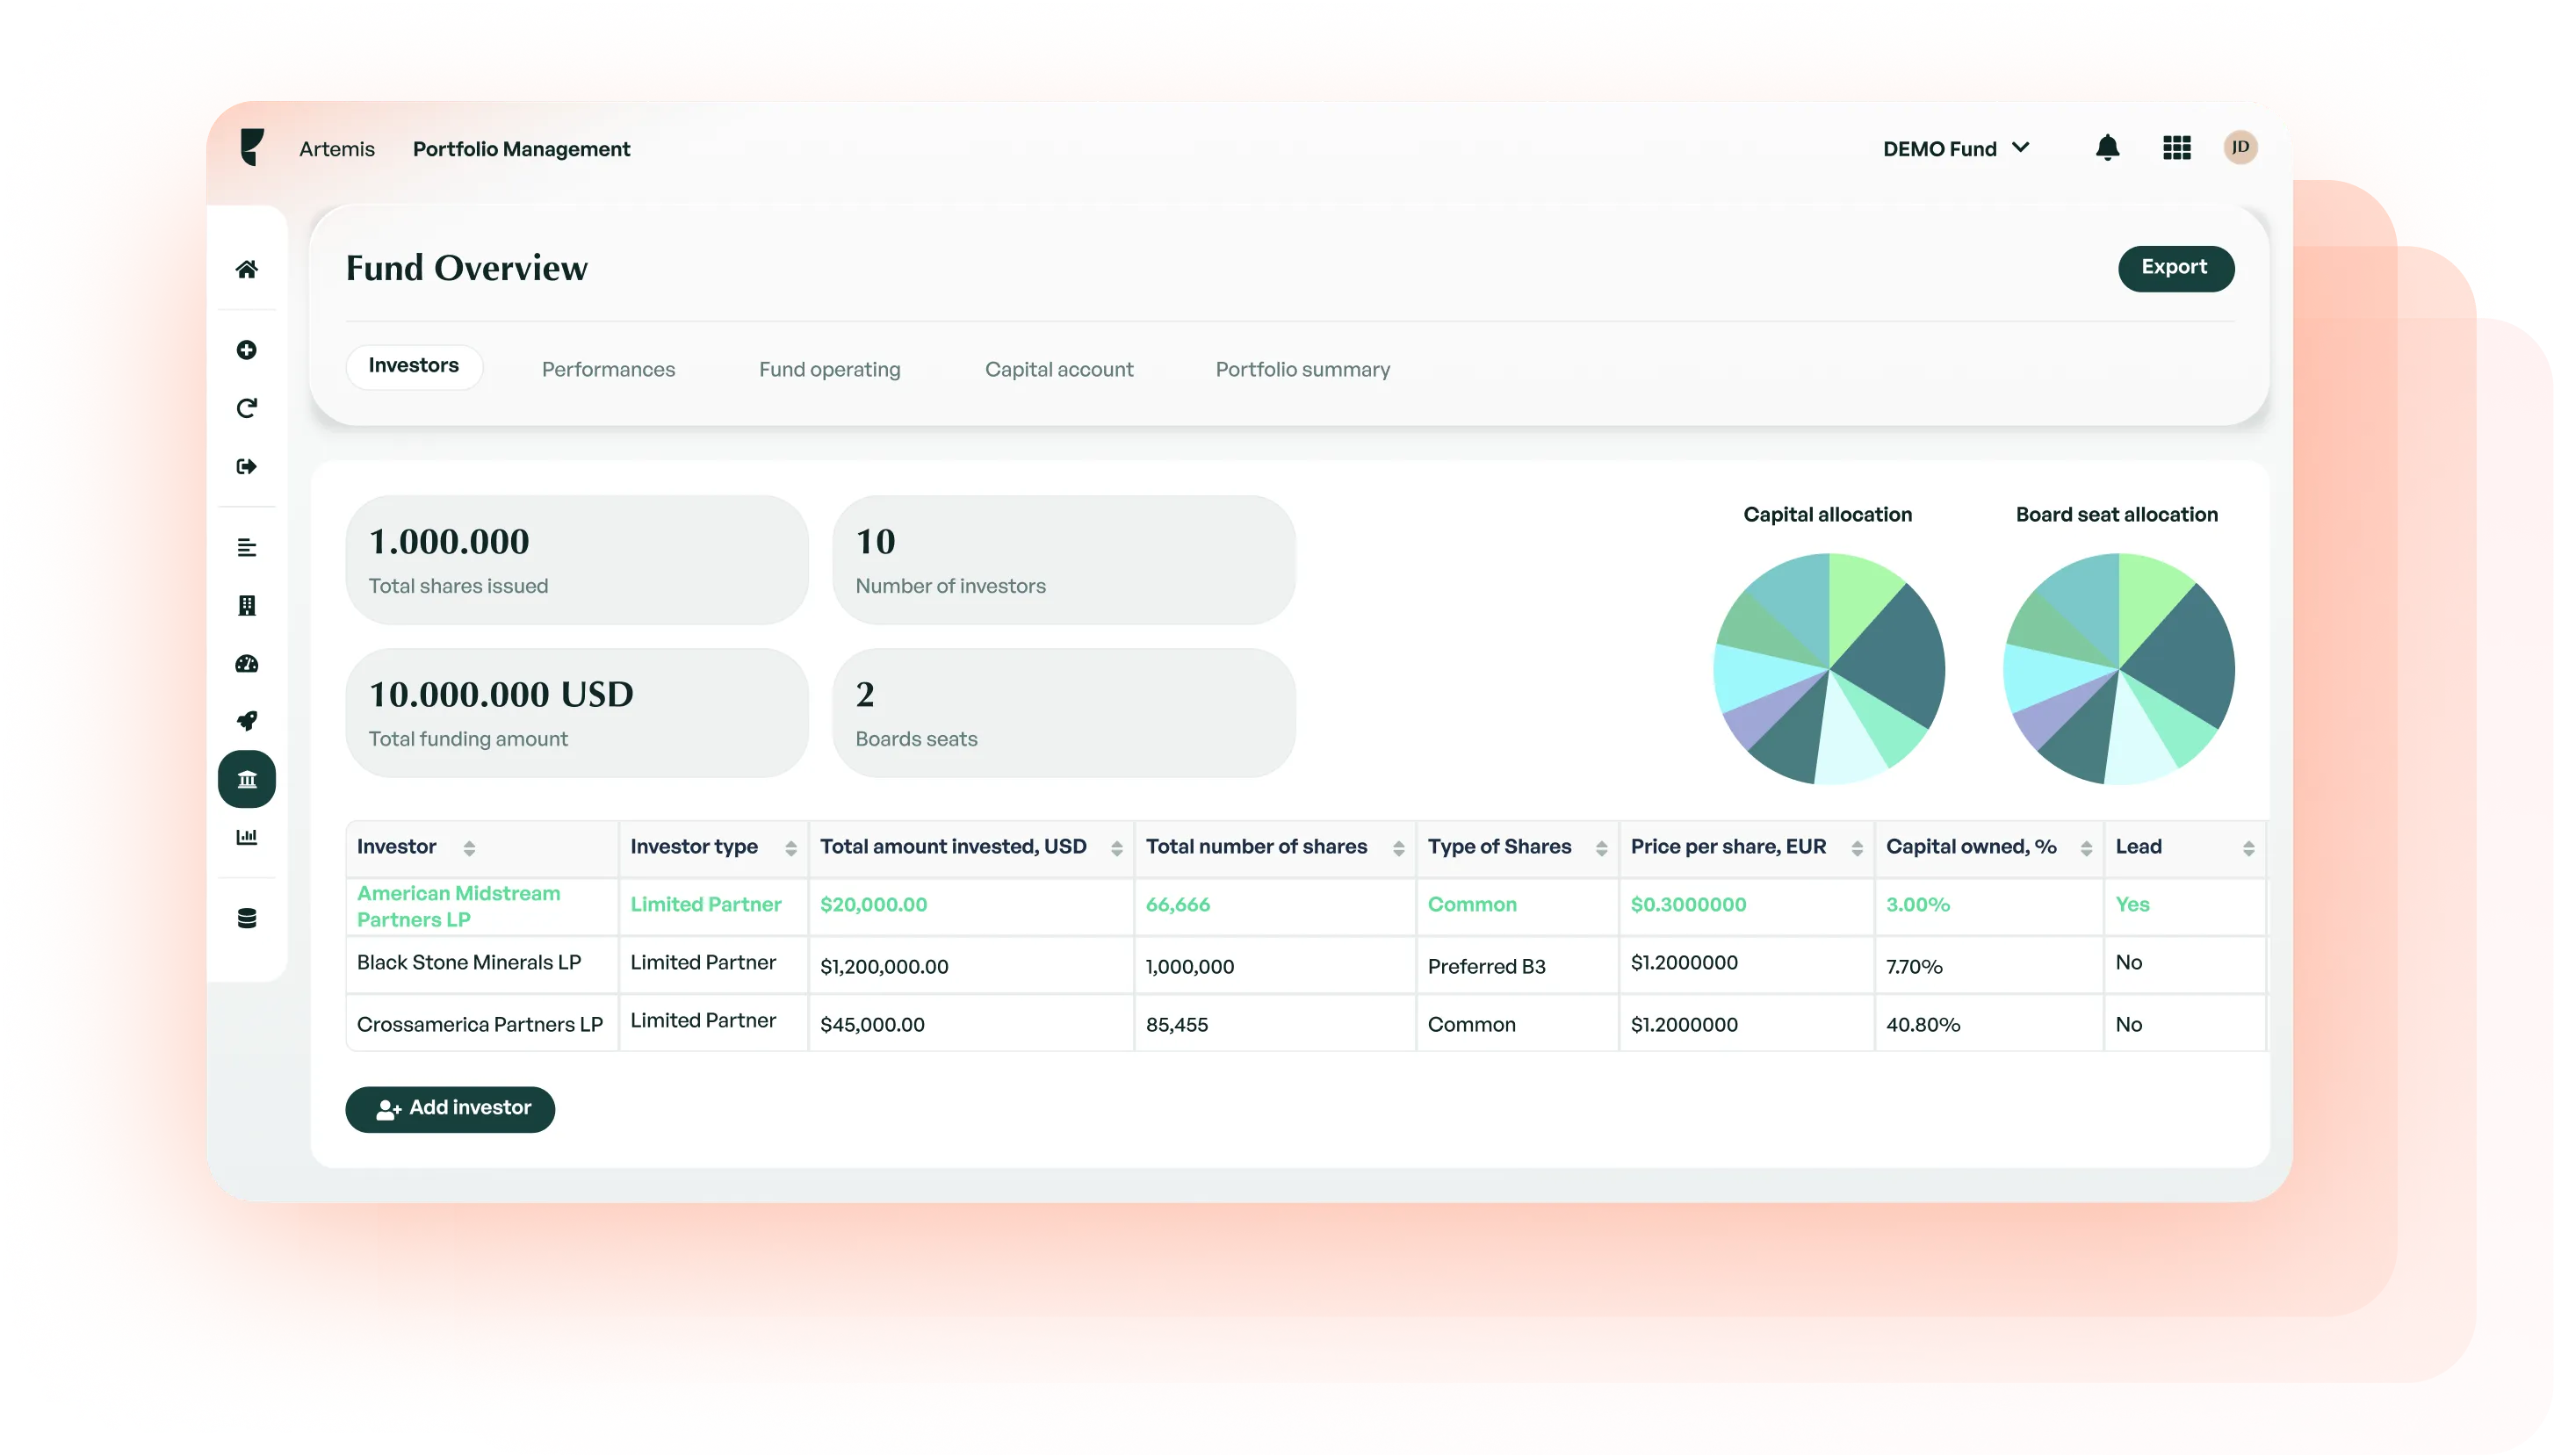Sort by Capital owned percentage
2554x1456 pixels.
[2085, 847]
